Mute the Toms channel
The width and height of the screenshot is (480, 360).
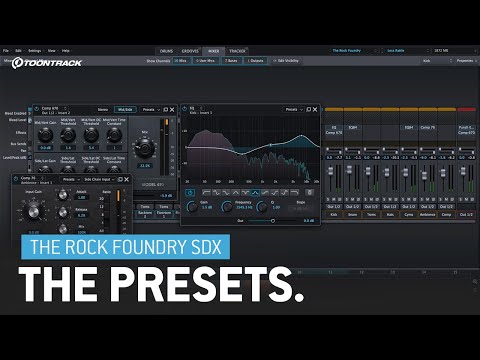pyautogui.click(x=371, y=199)
